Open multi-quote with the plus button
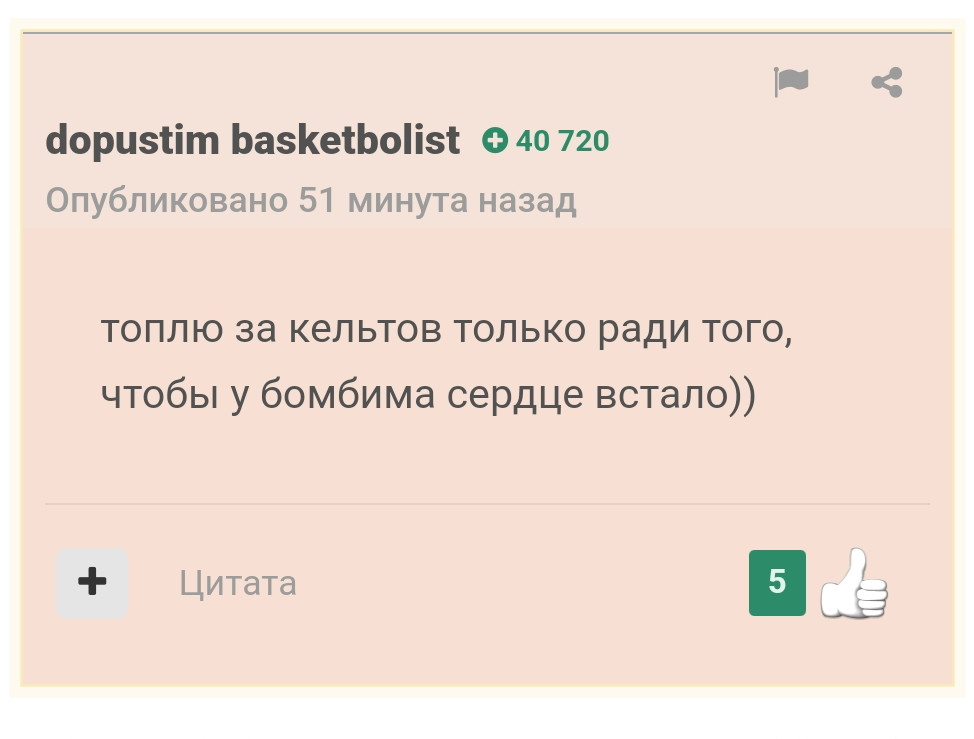This screenshot has width=974, height=739. (92, 583)
